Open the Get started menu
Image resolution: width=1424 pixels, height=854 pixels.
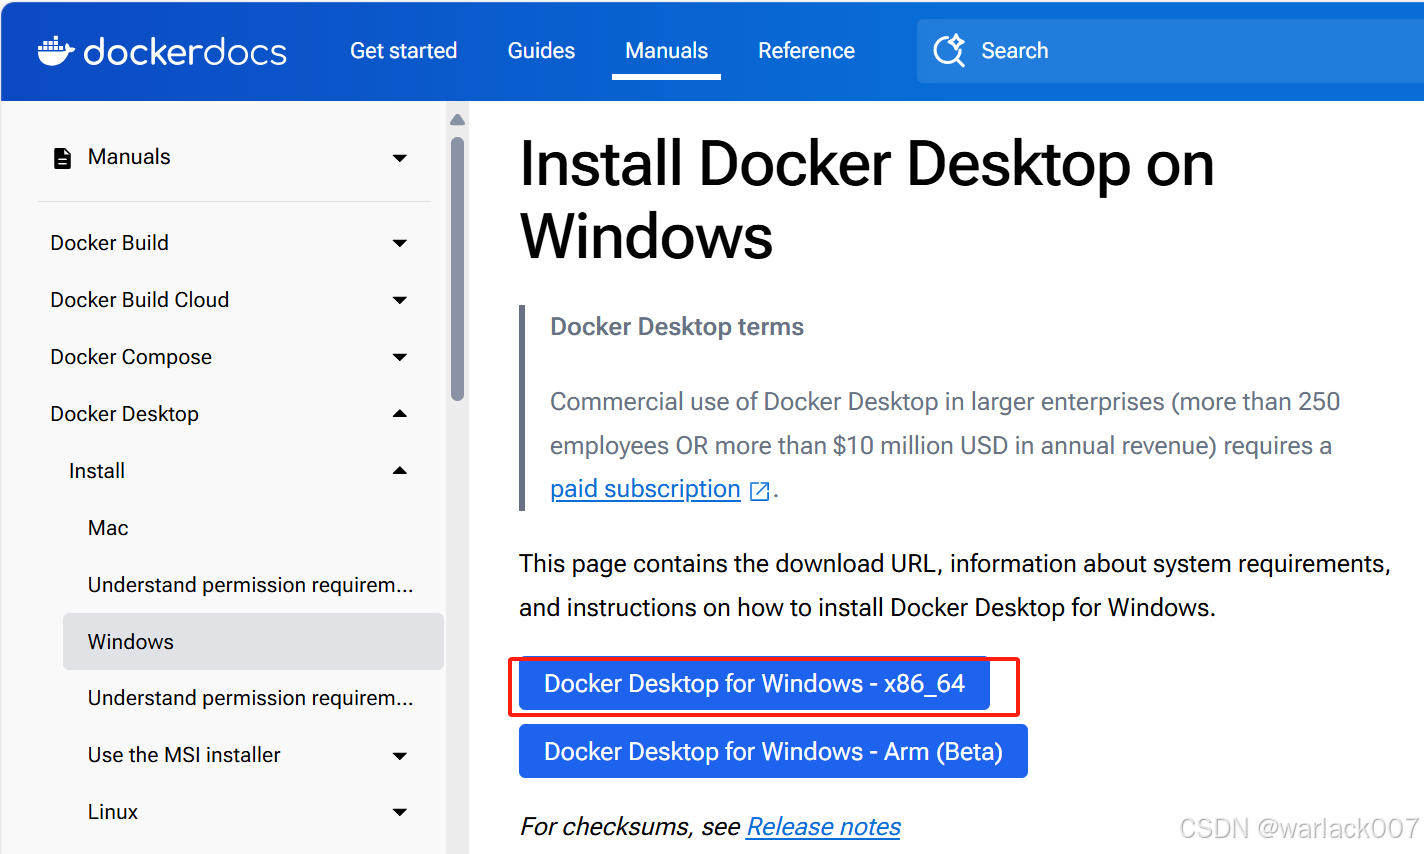[x=403, y=50]
